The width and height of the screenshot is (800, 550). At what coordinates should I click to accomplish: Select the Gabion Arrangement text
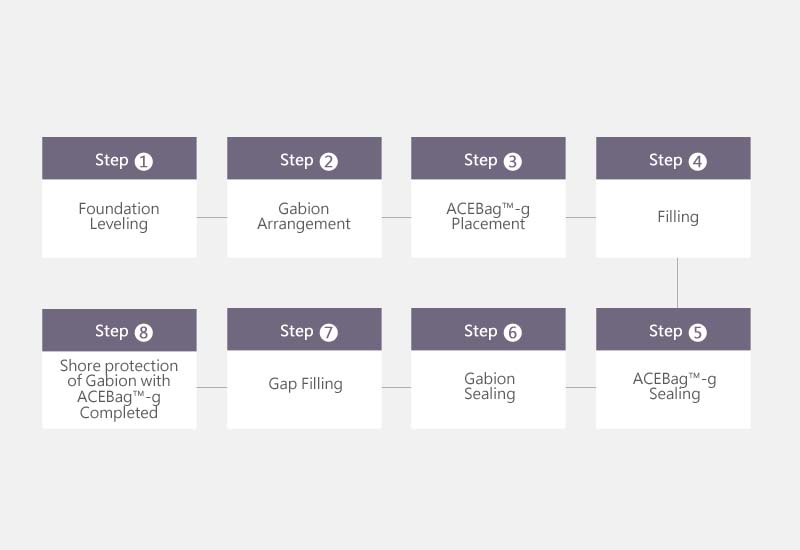coord(304,216)
